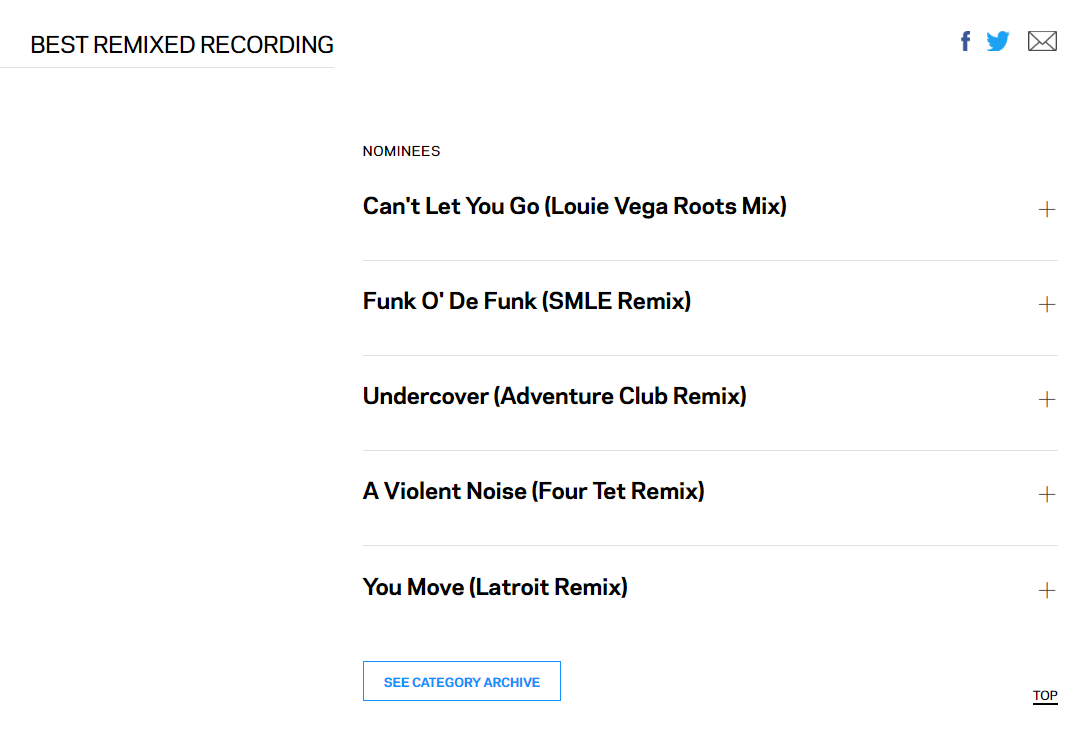
Task: Click divider line above You Move entry
Action: [x=710, y=545]
